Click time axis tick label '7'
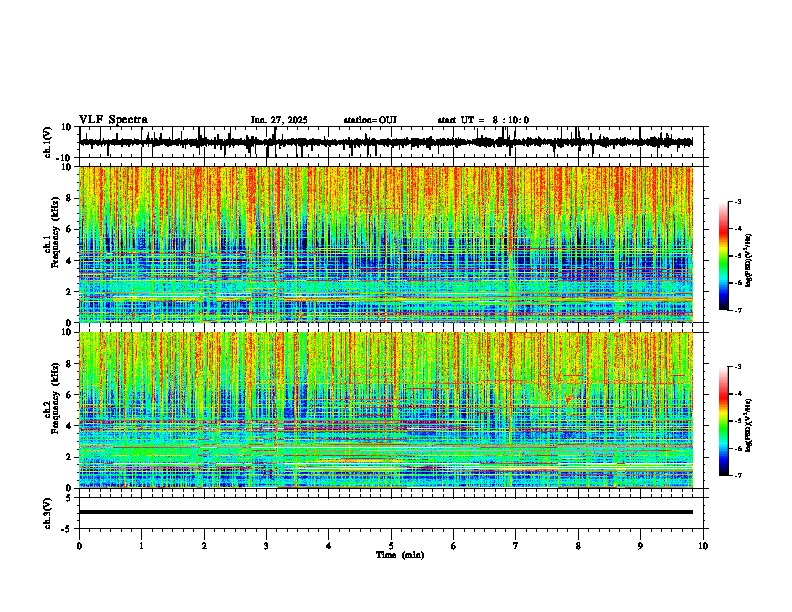Viewport: 792px width, 612px height. (516, 546)
